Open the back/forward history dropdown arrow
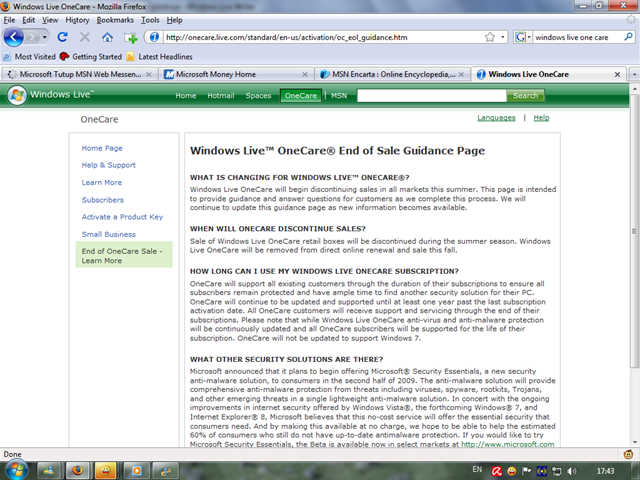Image resolution: width=640 pixels, height=480 pixels. coord(45,37)
